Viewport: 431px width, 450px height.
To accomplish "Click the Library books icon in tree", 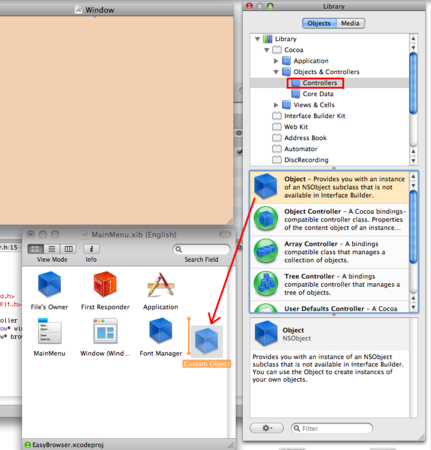I will click(x=268, y=39).
